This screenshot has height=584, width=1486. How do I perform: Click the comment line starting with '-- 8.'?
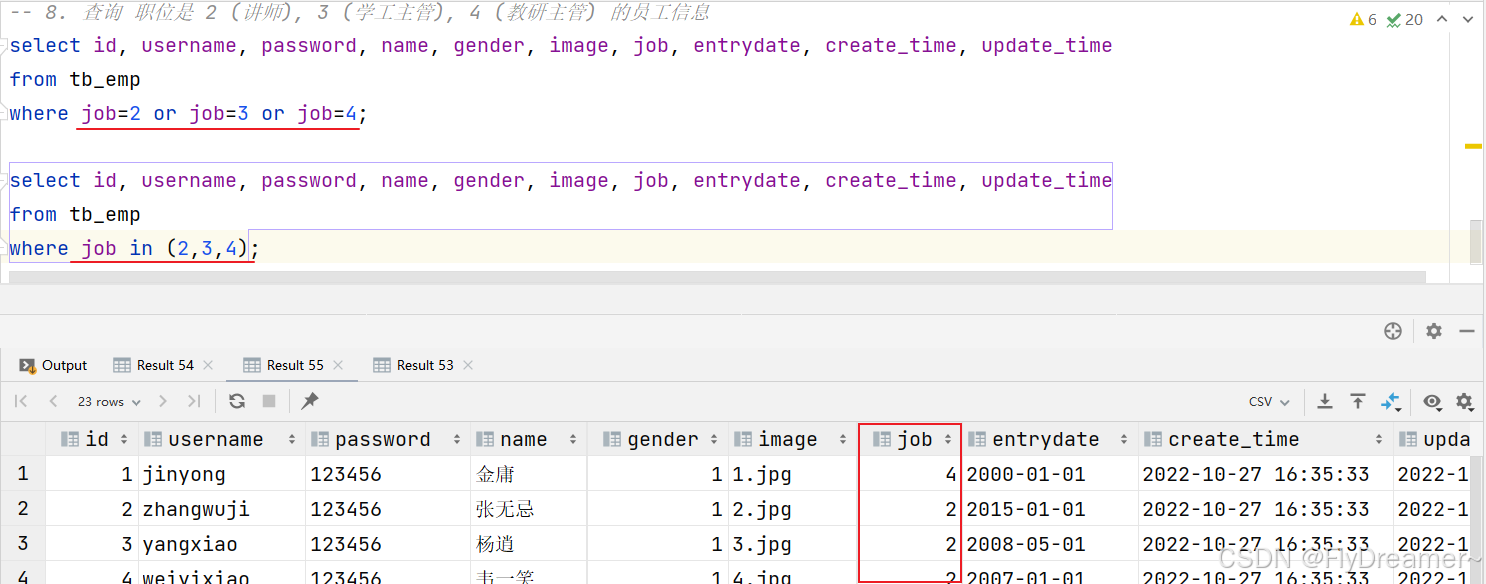[x=360, y=12]
